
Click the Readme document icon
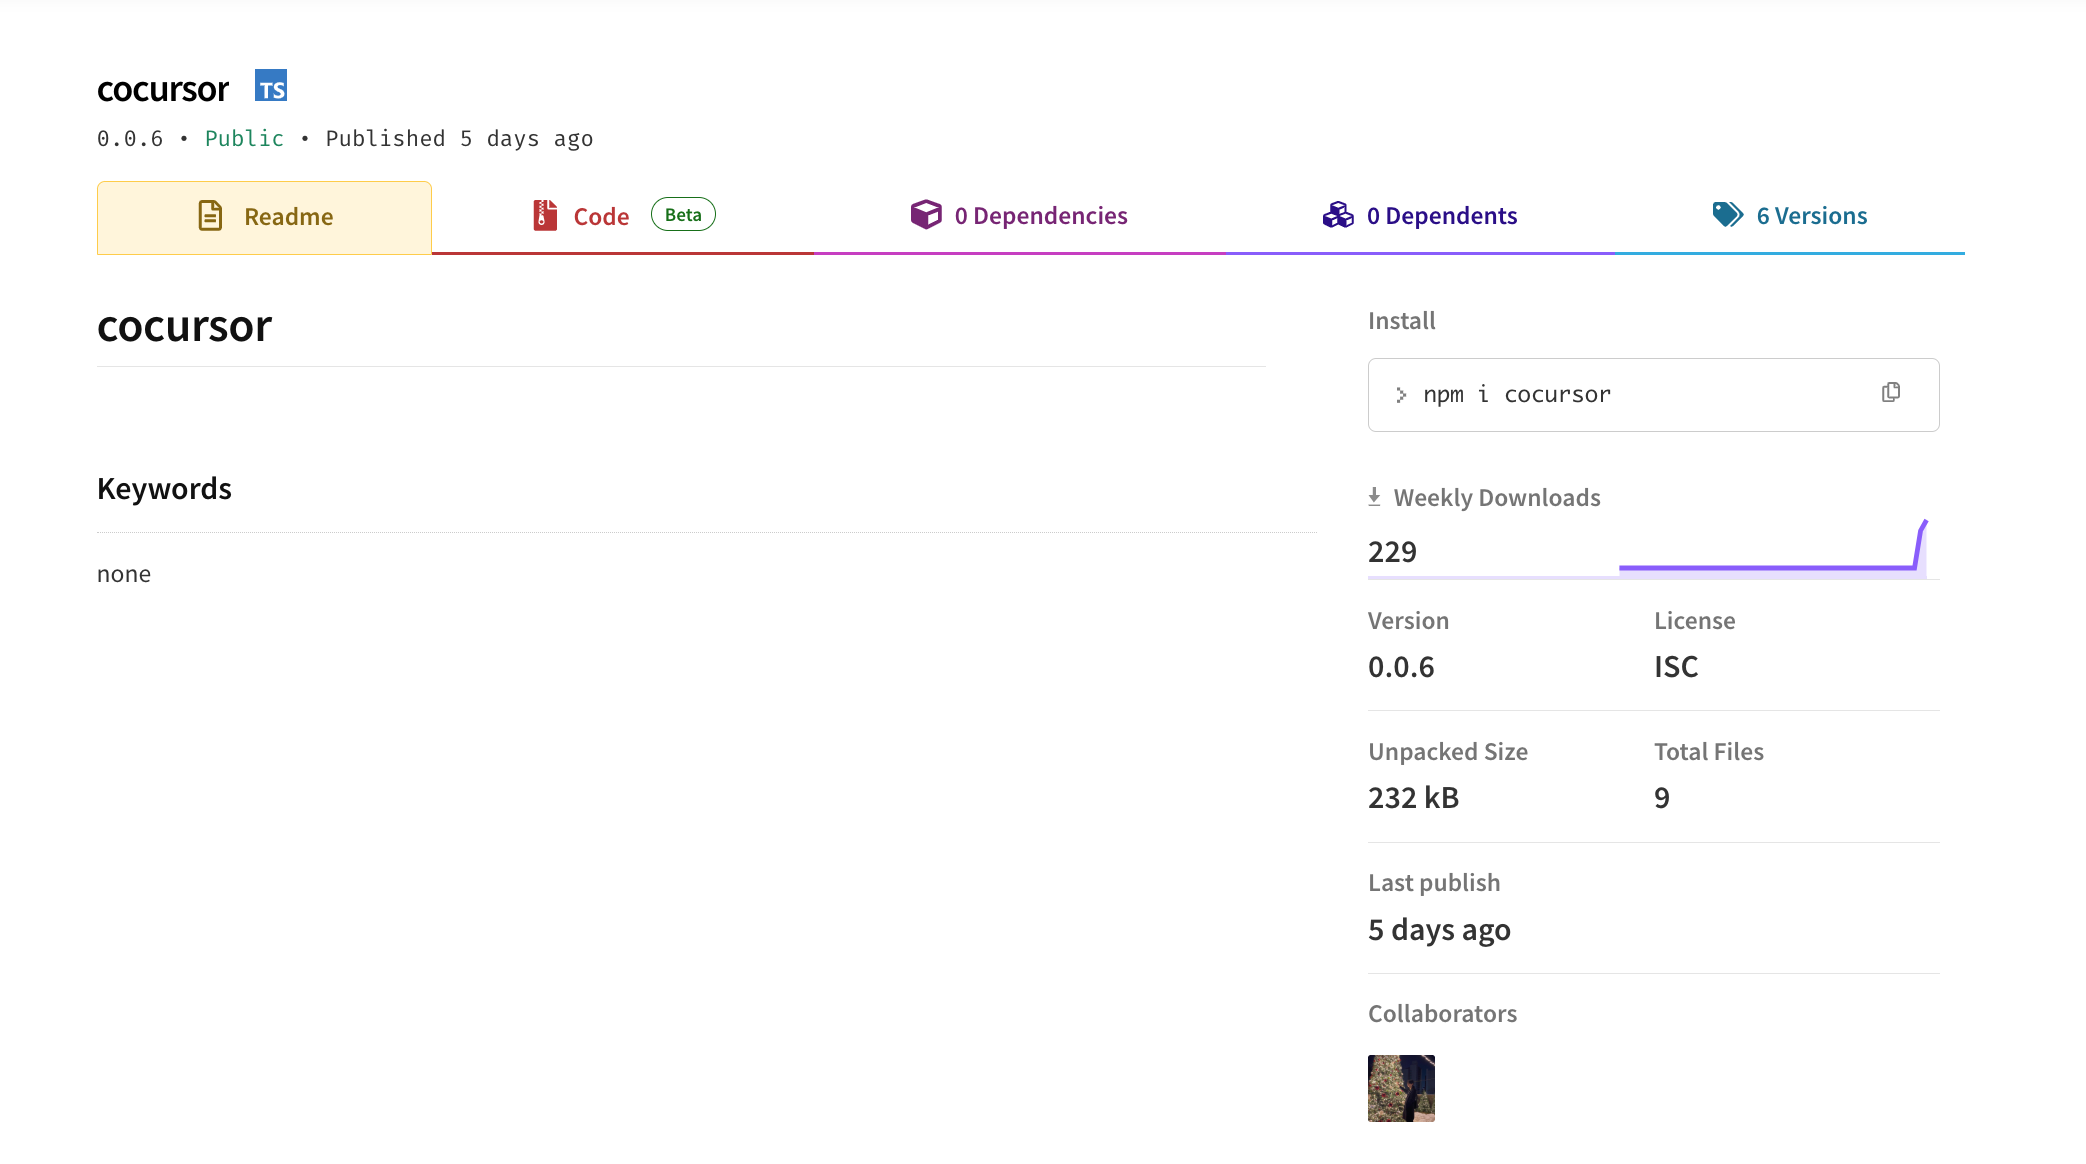pyautogui.click(x=210, y=216)
